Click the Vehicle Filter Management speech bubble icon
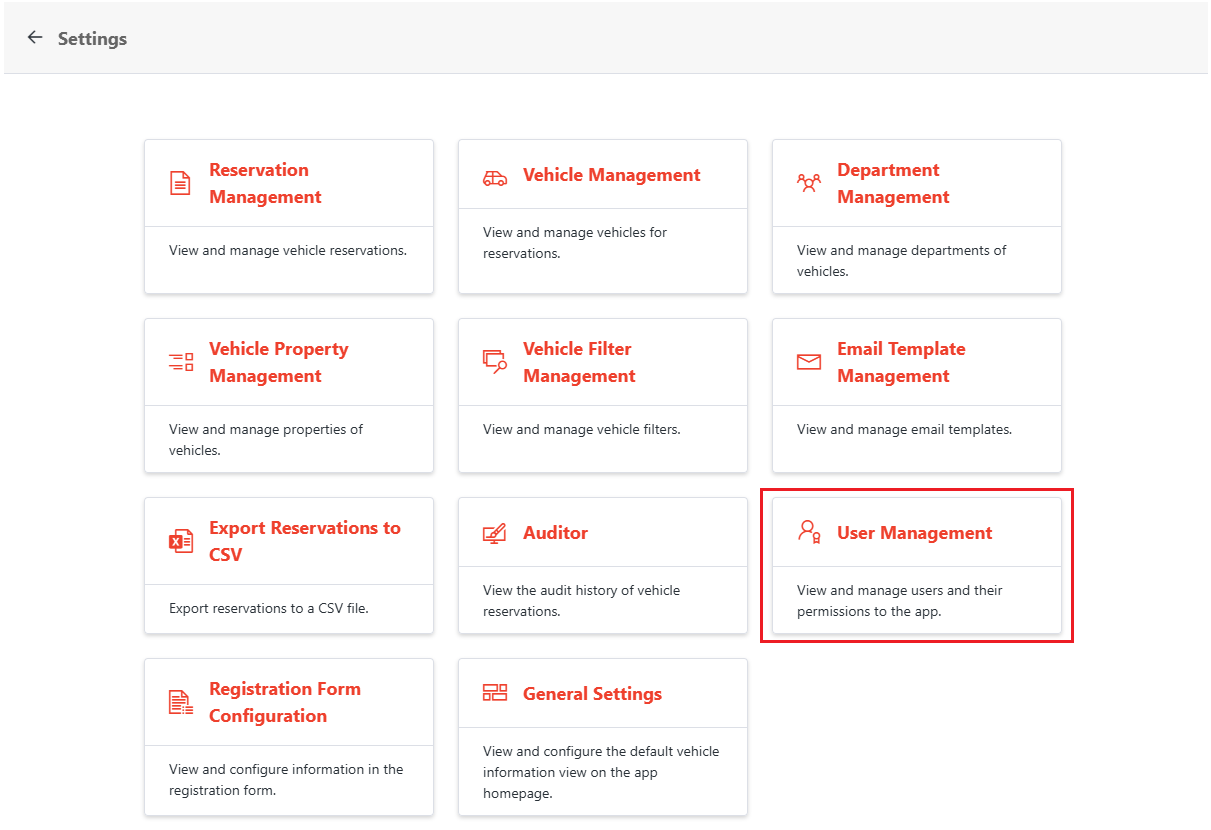 [494, 362]
